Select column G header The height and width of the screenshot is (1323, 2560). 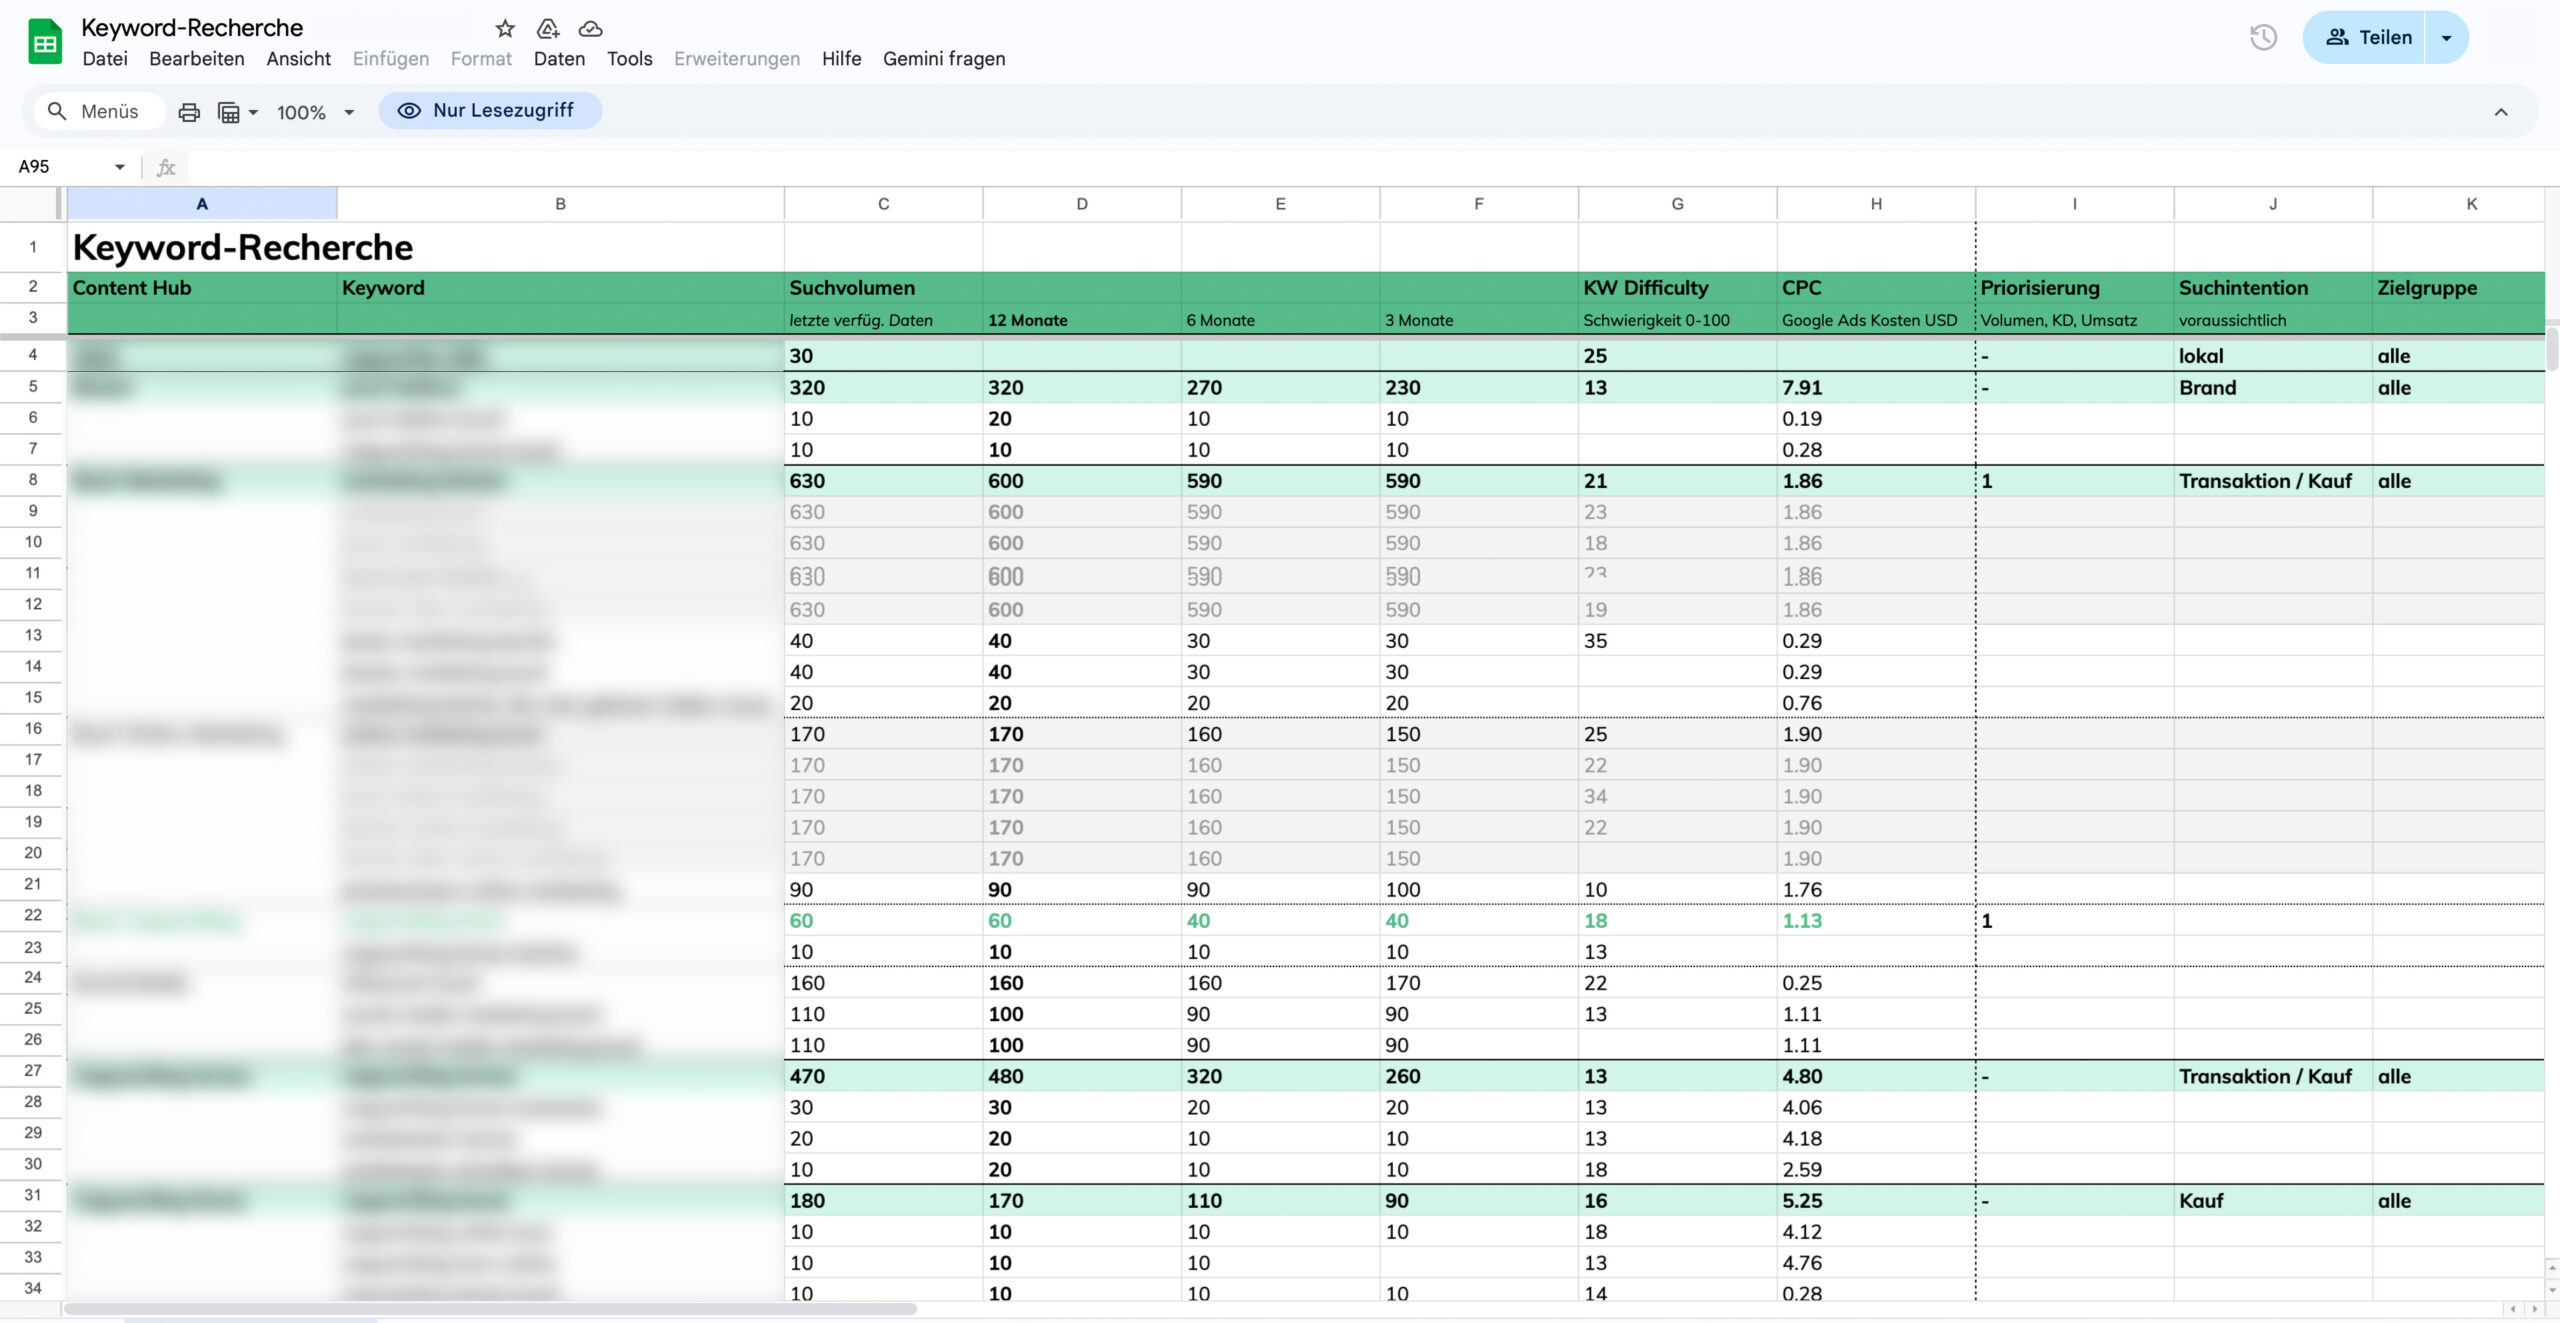pyautogui.click(x=1677, y=204)
